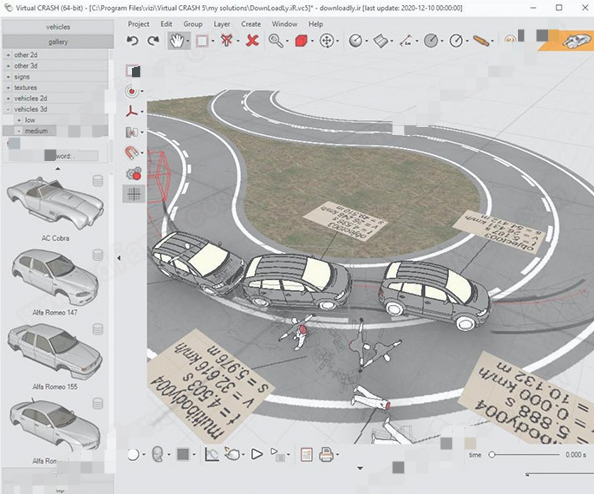This screenshot has width=594, height=494.
Task: Click the printer icon
Action: click(x=326, y=454)
